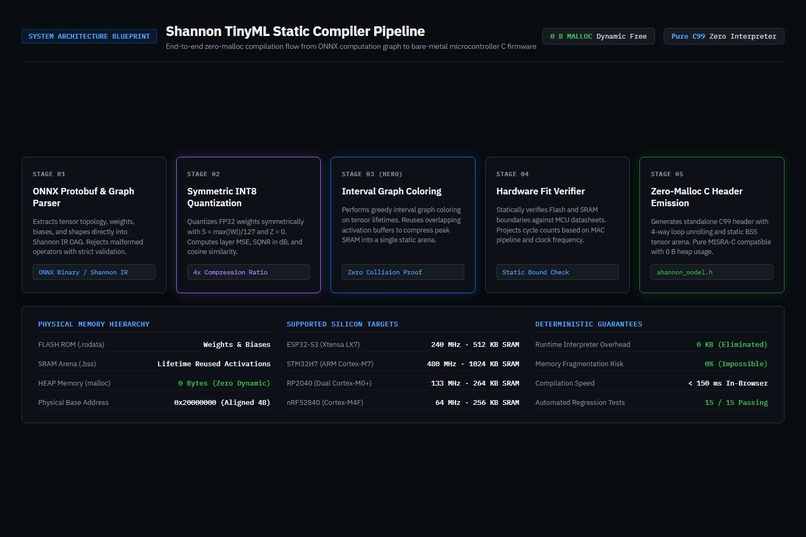Select the 'Memory Fragmentation Risk' label
Image resolution: width=806 pixels, height=537 pixels.
[x=579, y=364]
